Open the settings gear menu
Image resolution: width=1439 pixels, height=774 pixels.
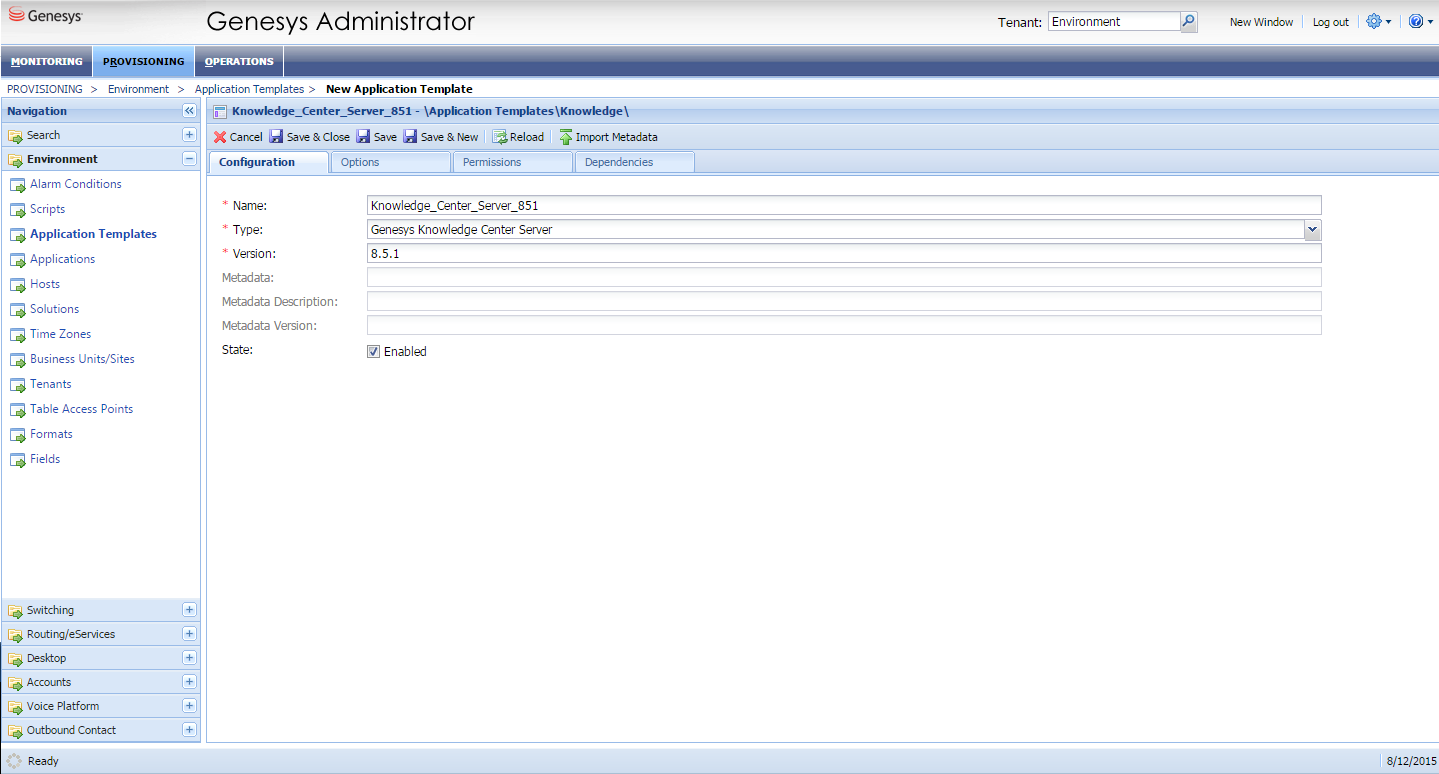click(x=1379, y=21)
